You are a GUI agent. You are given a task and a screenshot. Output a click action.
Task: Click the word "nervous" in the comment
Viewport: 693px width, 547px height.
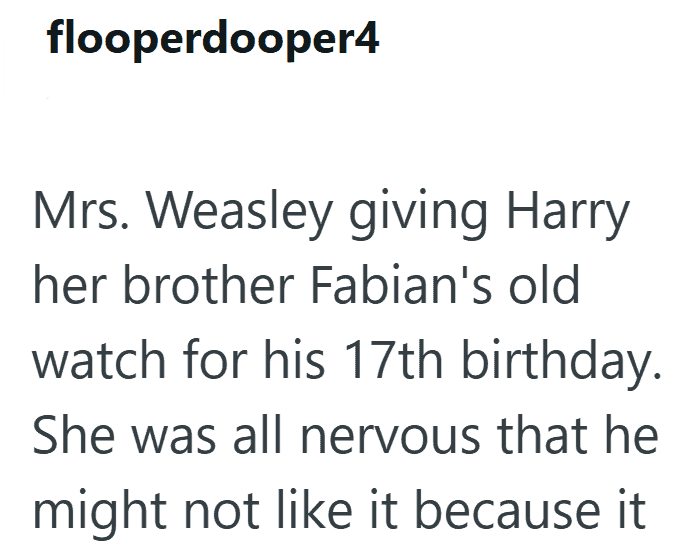coord(390,439)
